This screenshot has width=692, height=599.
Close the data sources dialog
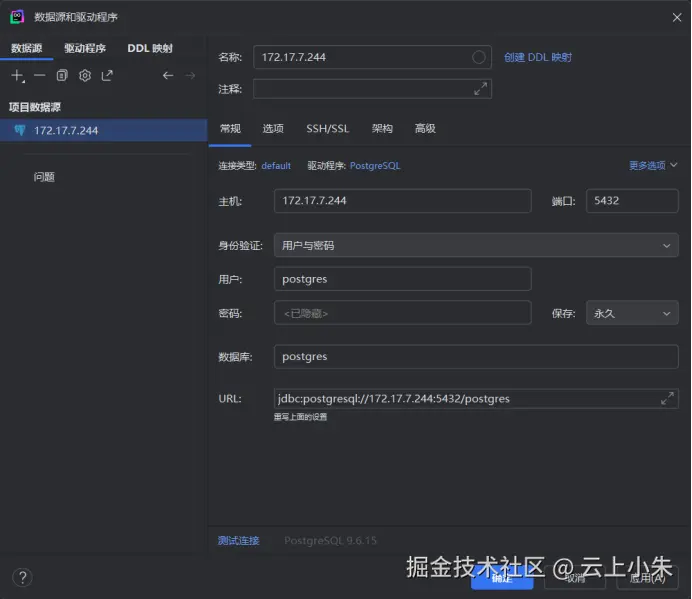point(677,17)
